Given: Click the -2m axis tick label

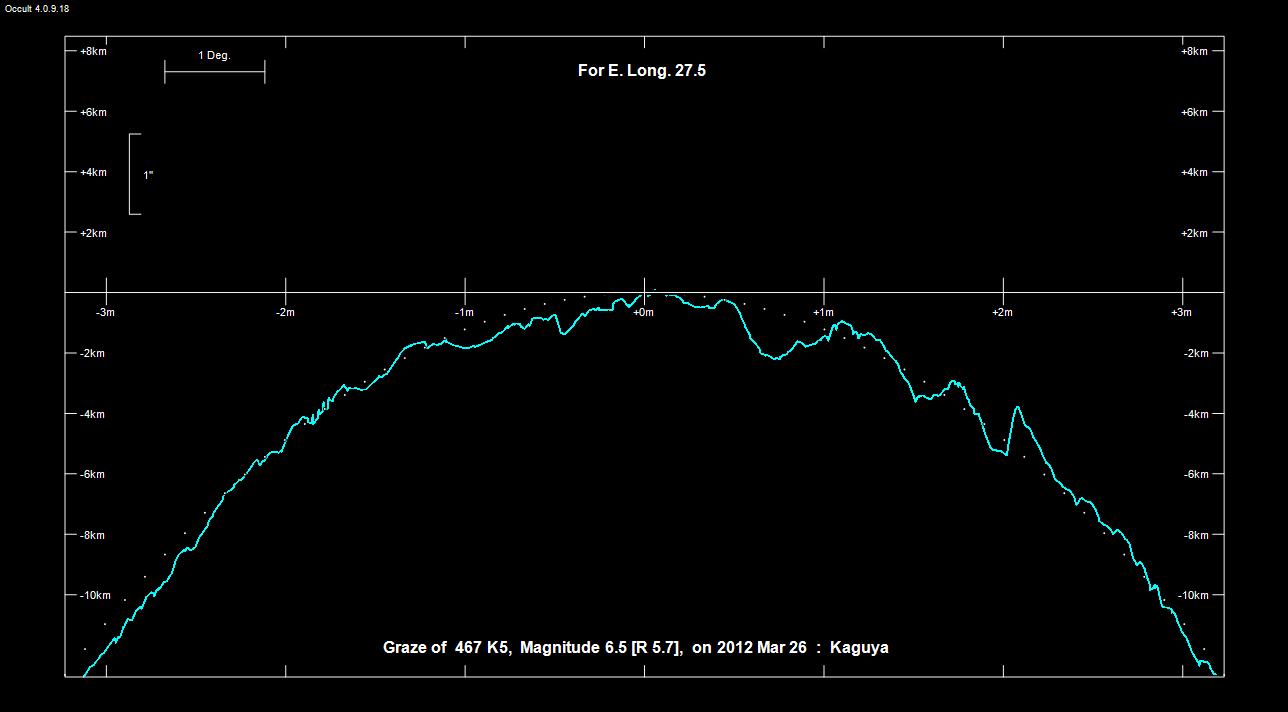Looking at the screenshot, I should pos(285,312).
